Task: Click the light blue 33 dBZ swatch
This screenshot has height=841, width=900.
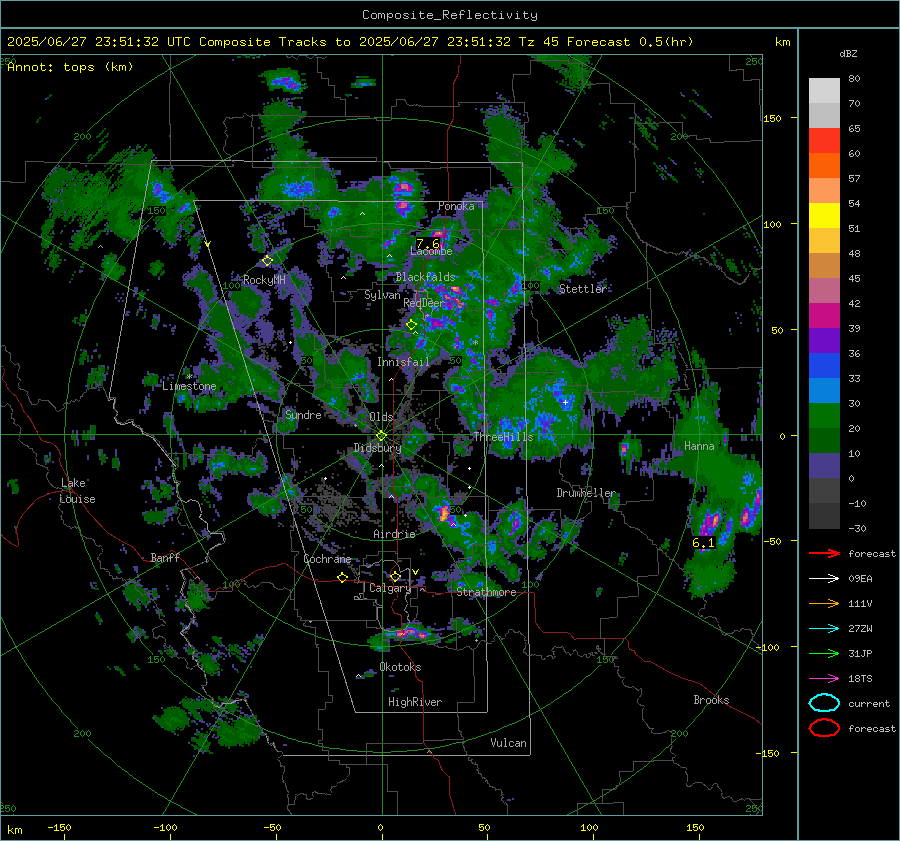Action: (824, 391)
